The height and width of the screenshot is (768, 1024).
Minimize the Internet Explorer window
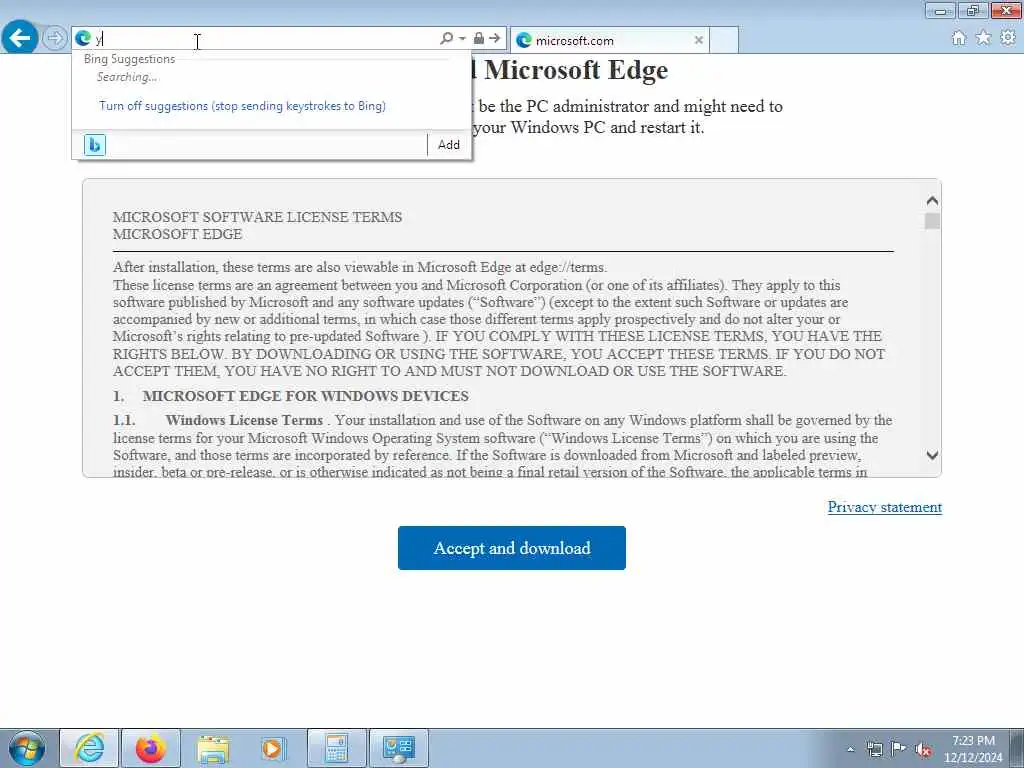[x=940, y=10]
